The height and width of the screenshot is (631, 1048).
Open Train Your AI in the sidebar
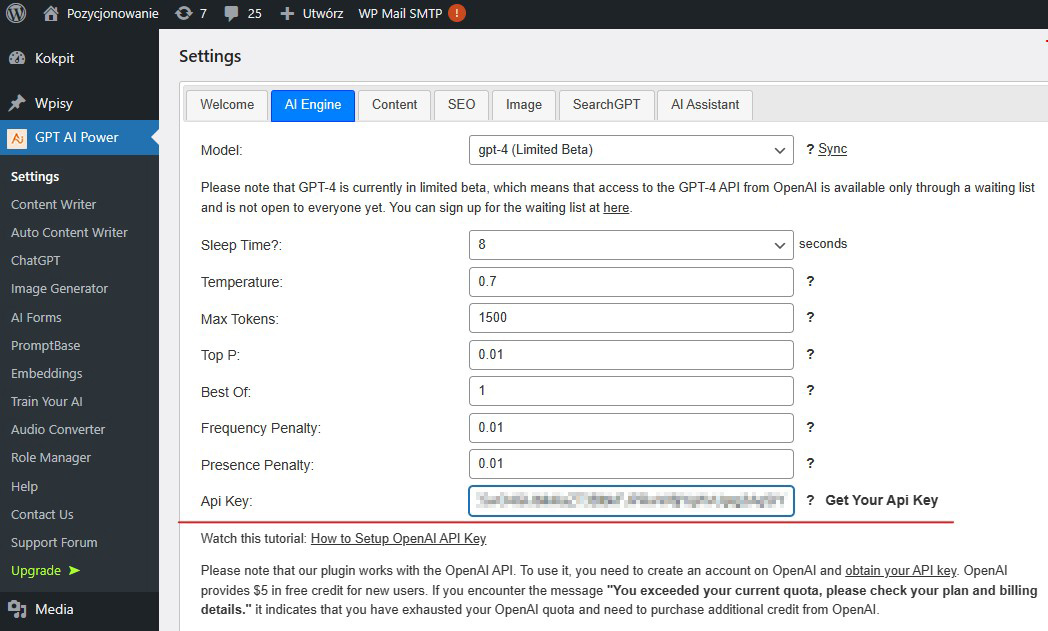[47, 402]
